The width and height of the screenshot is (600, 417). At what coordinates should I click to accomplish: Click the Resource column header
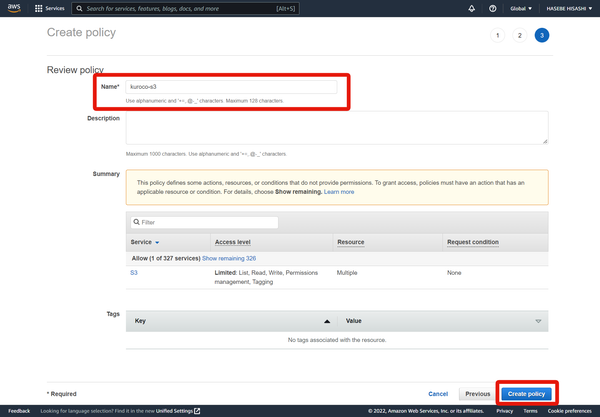point(351,242)
